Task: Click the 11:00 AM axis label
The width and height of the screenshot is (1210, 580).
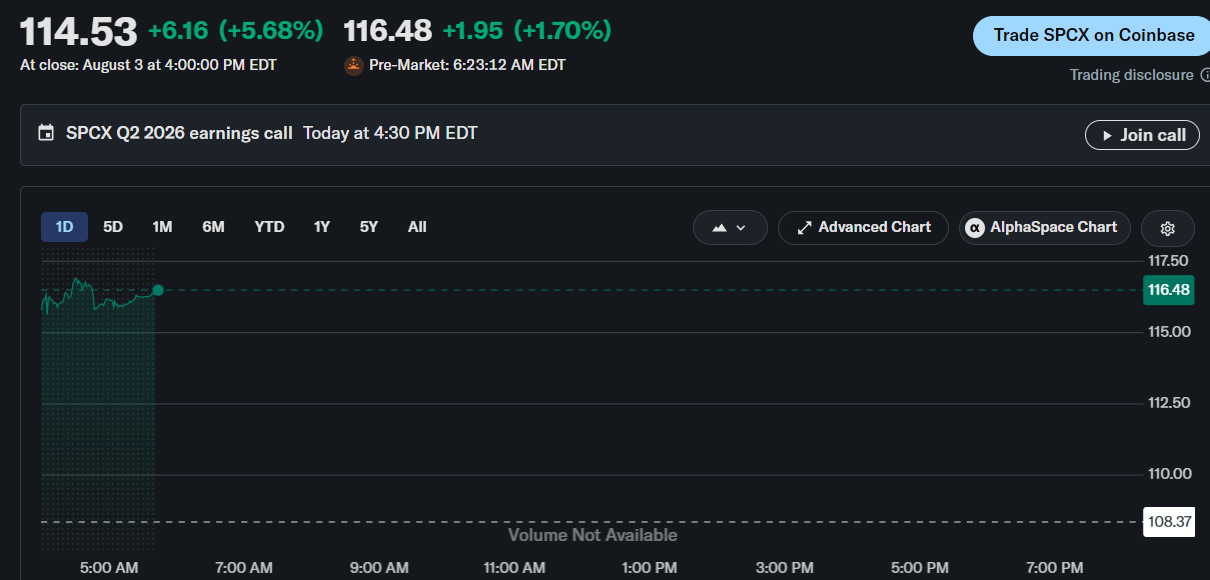Action: tap(514, 568)
